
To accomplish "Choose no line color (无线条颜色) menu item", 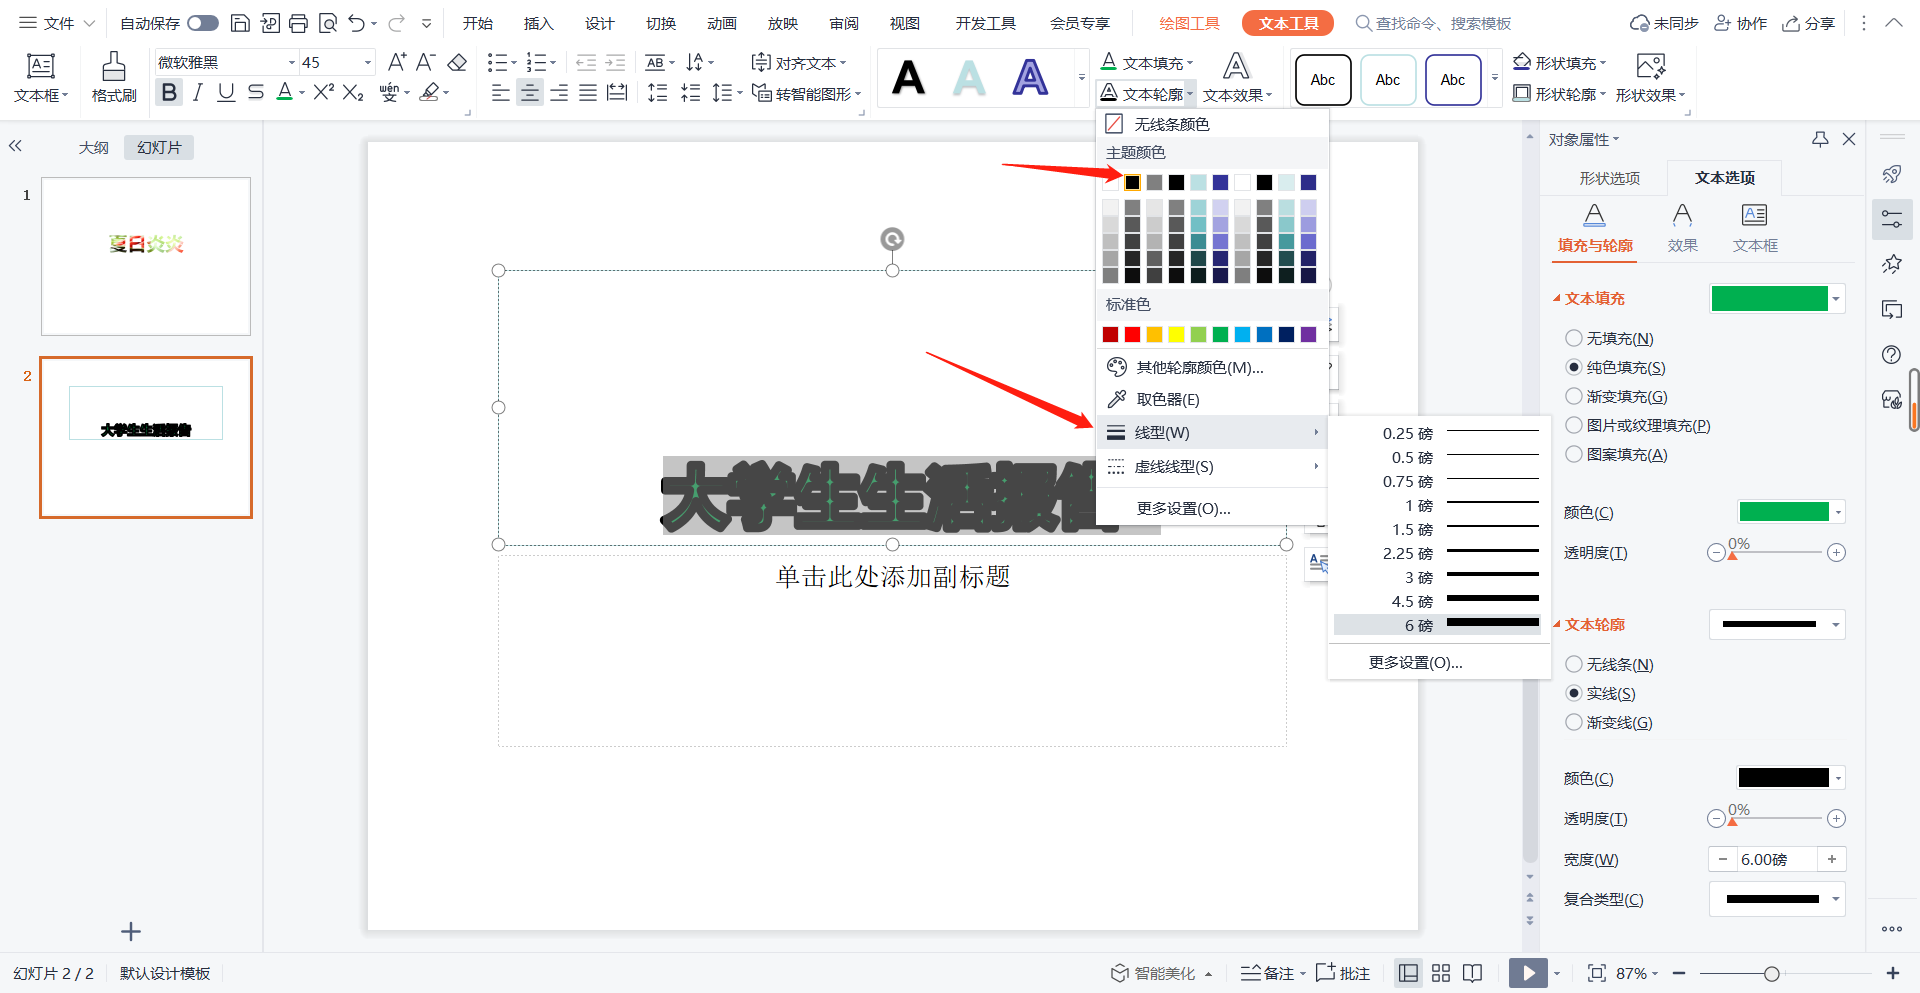I will point(1212,124).
